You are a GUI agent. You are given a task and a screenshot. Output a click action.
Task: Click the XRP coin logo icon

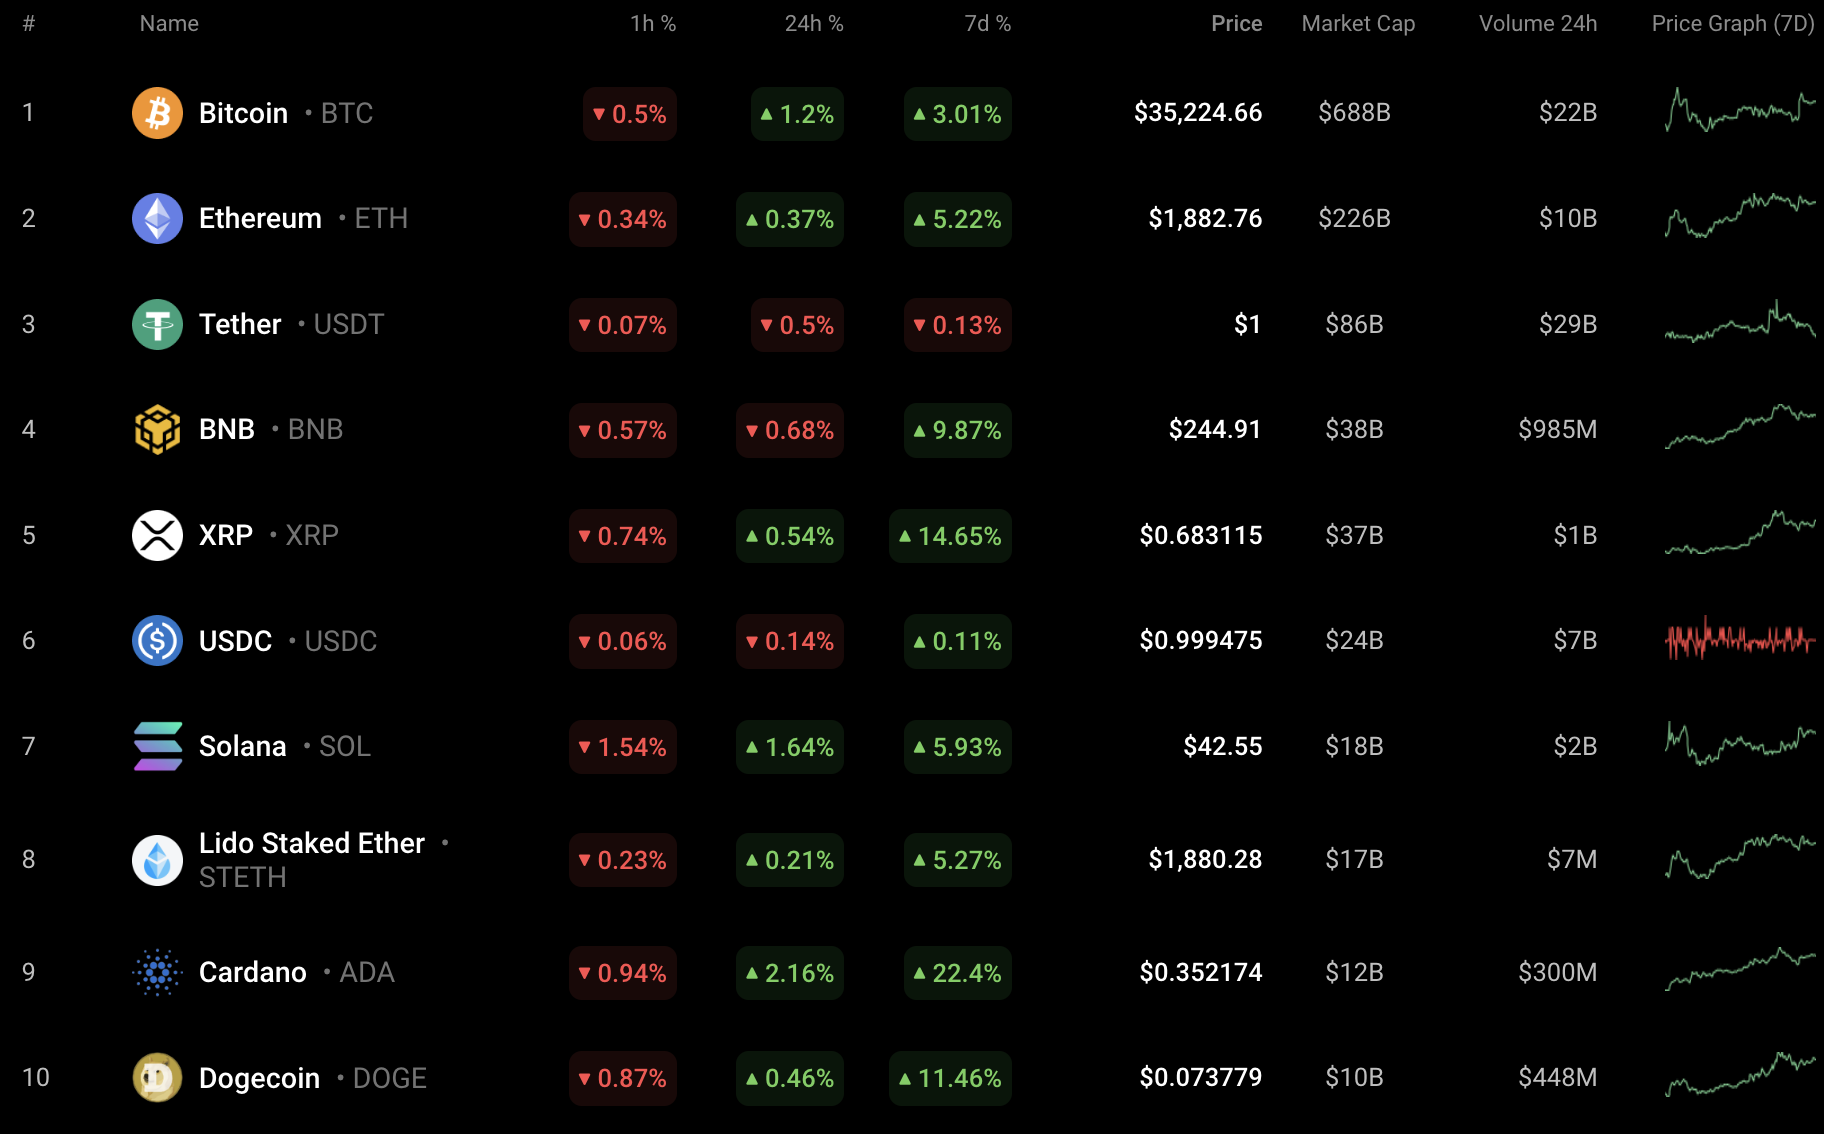157,535
